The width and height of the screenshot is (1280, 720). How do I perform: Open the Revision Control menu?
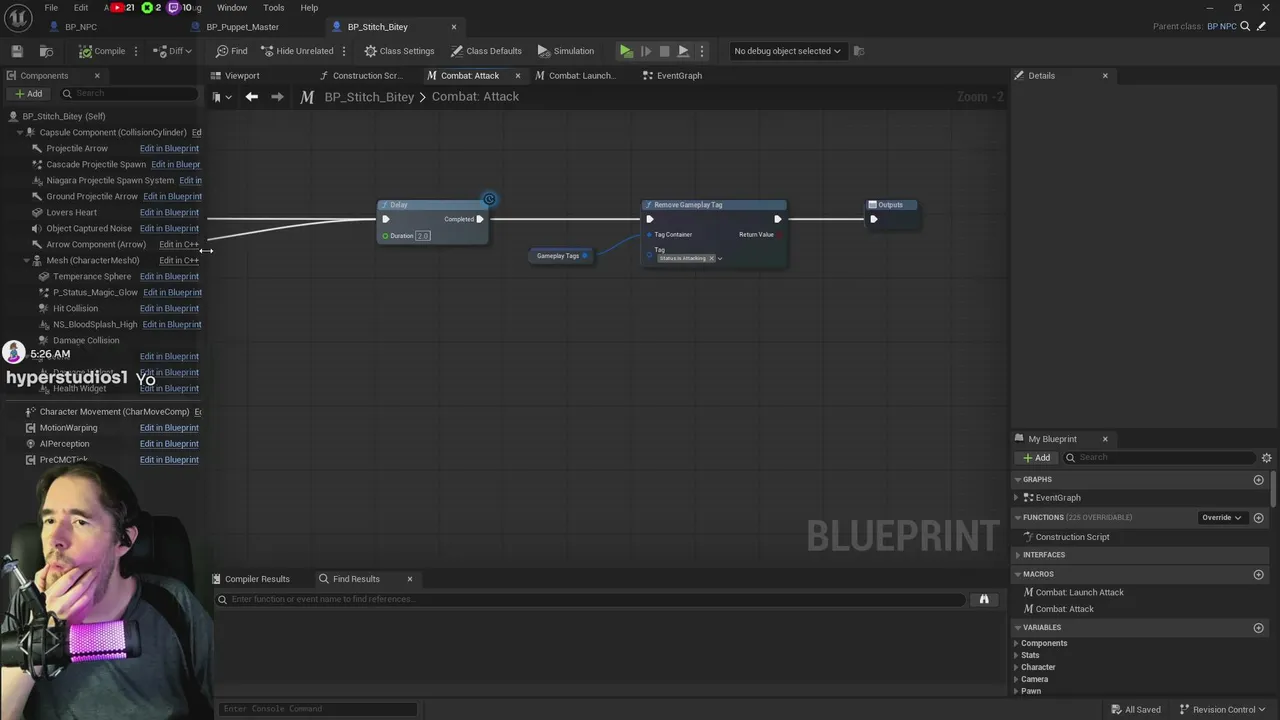coord(1223,710)
